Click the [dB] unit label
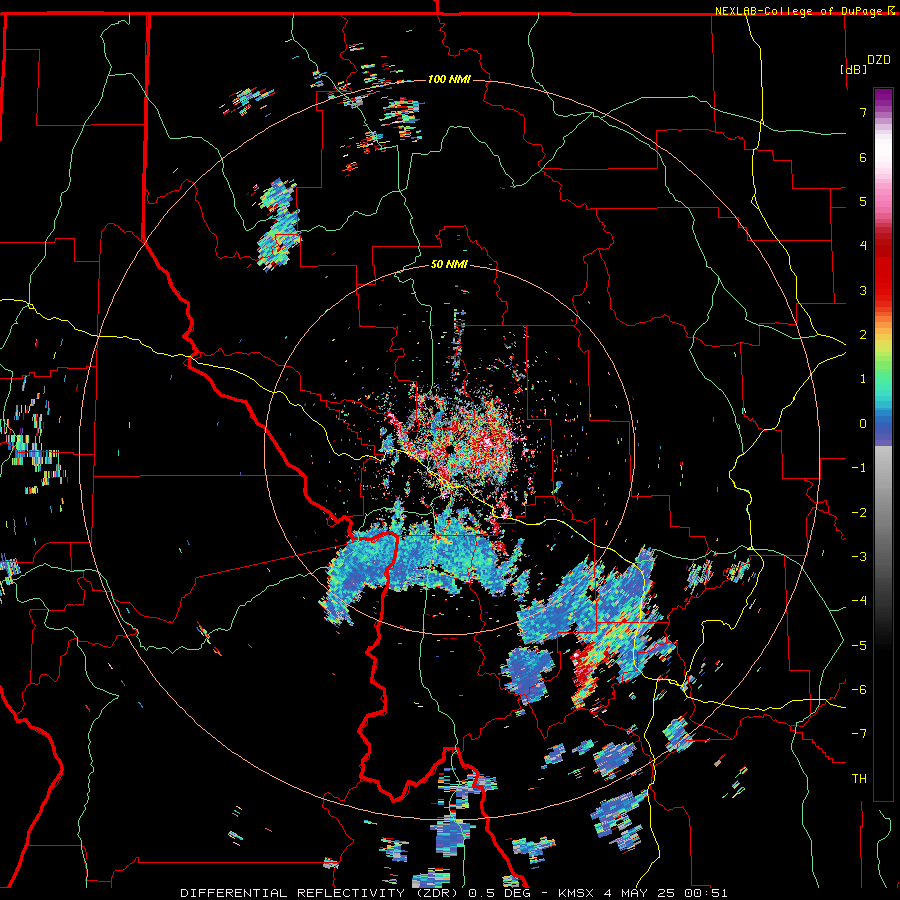The width and height of the screenshot is (900, 900). 854,69
